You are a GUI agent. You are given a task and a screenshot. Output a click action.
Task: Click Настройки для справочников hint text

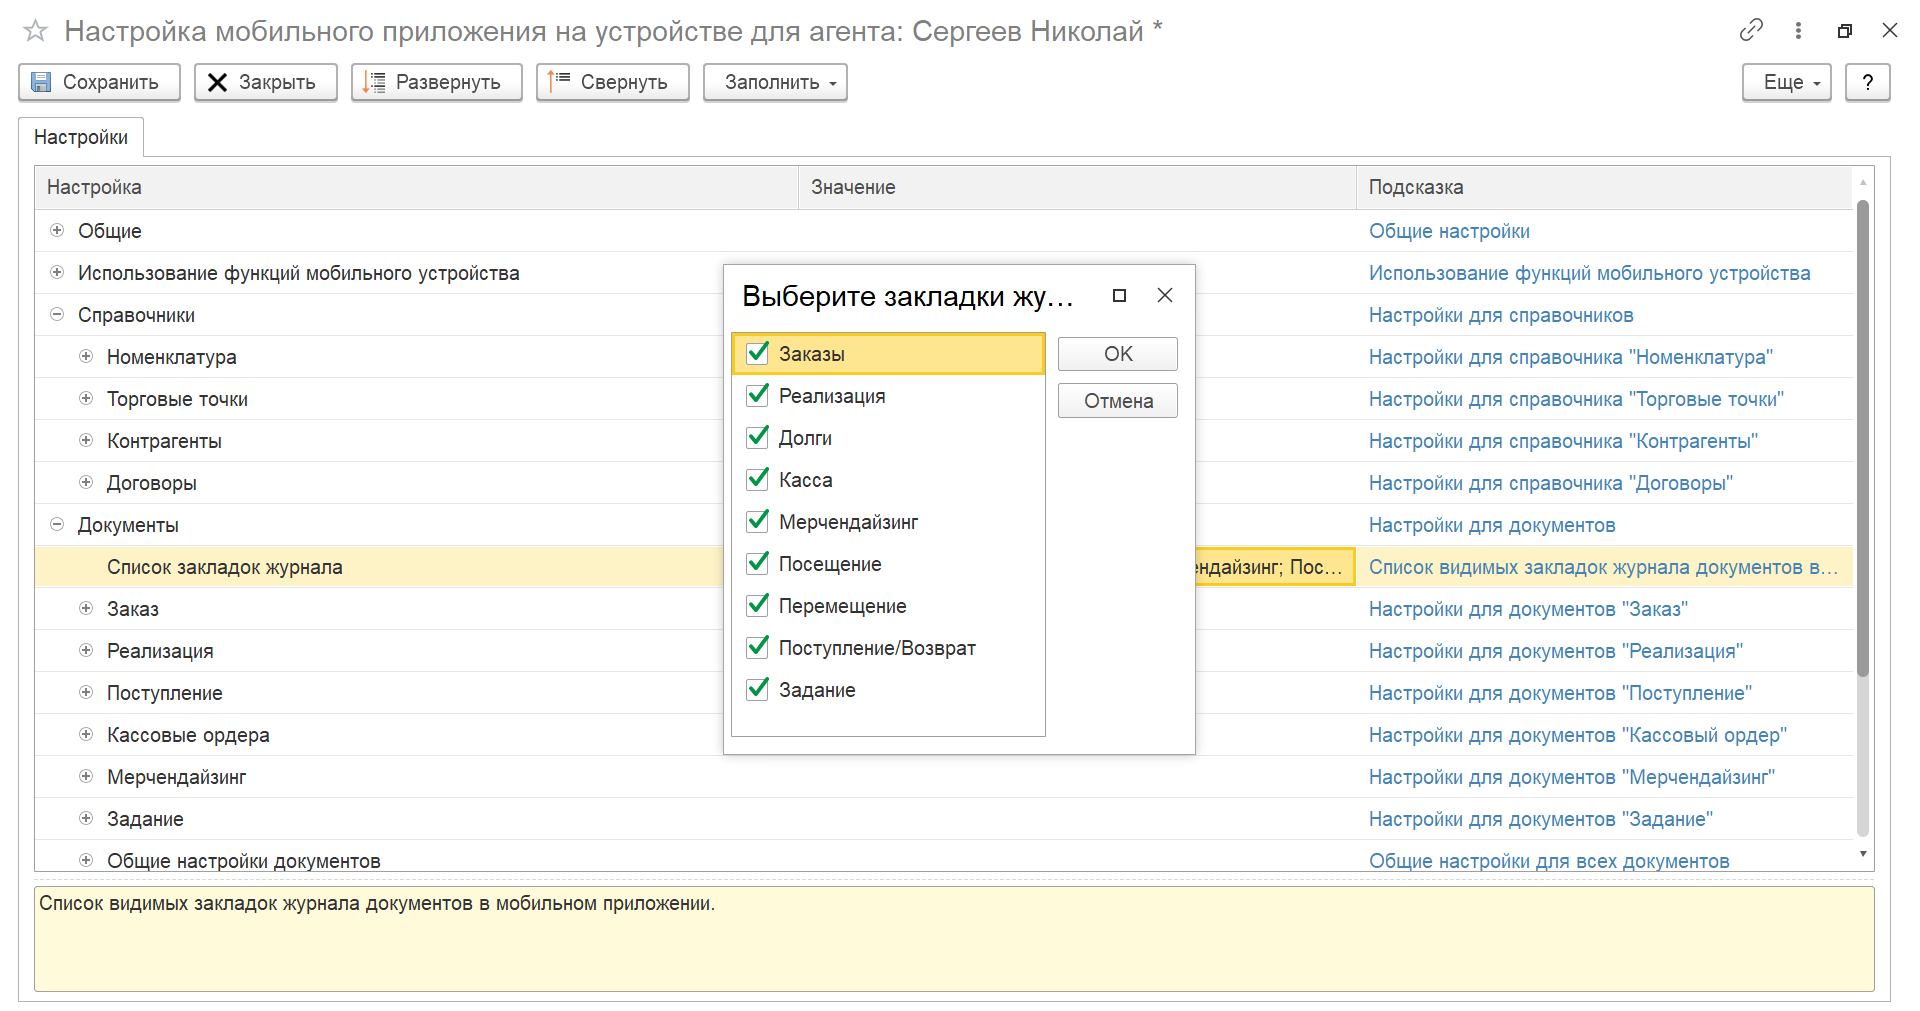point(1501,315)
